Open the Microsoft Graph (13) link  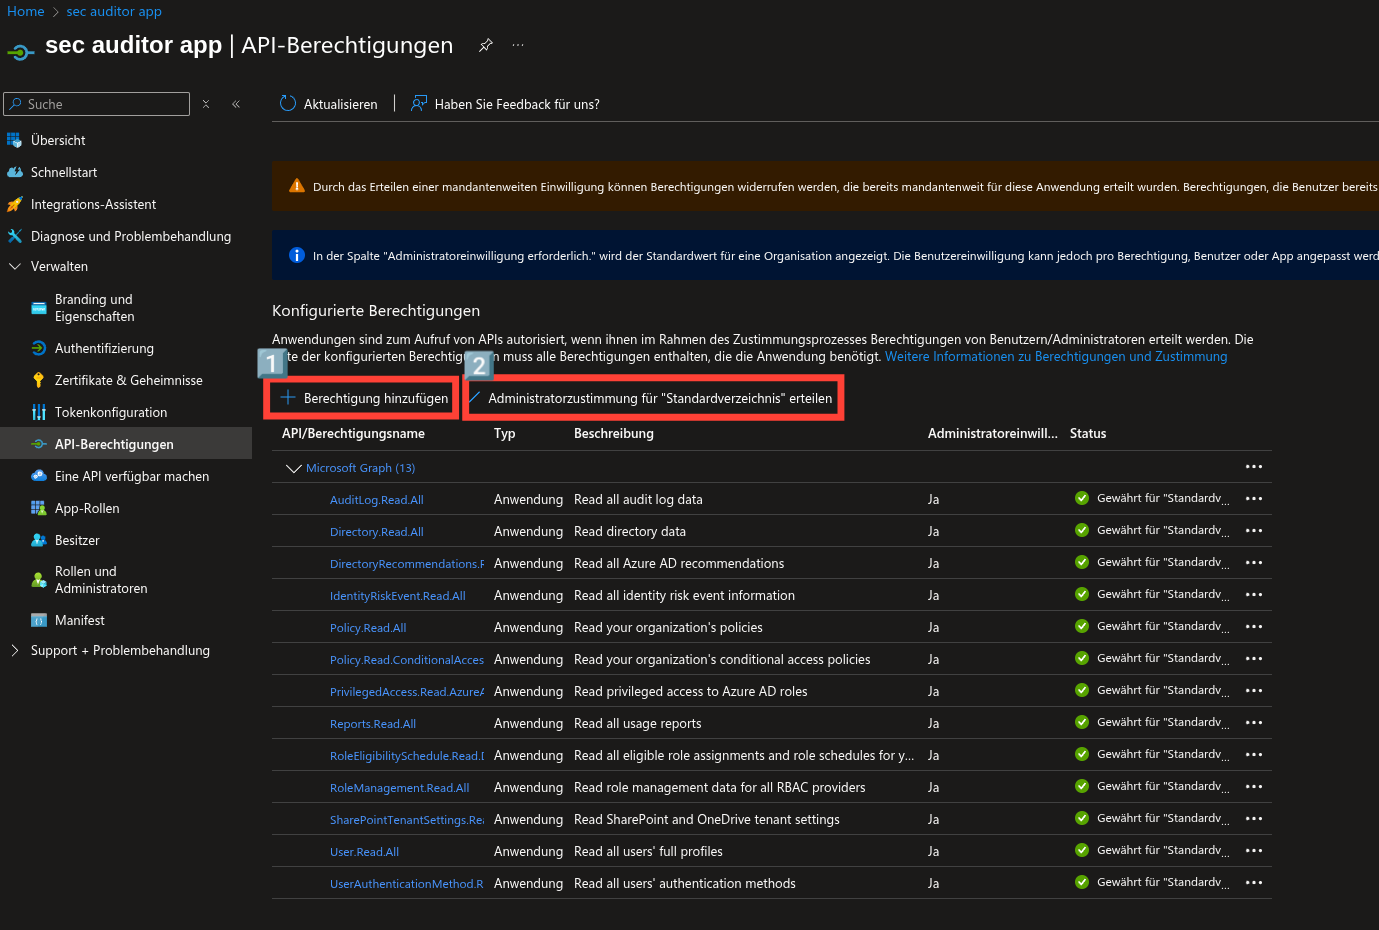pyautogui.click(x=360, y=468)
